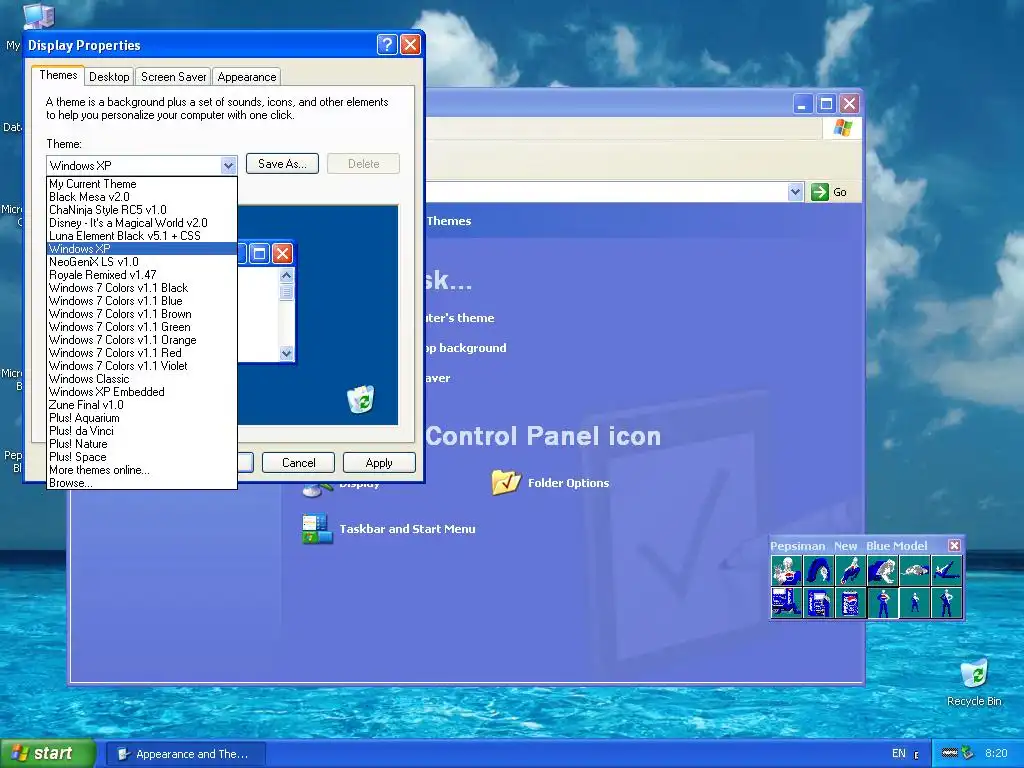This screenshot has height=768, width=1024.
Task: Switch to the Screen Saver tab
Action: 174,76
